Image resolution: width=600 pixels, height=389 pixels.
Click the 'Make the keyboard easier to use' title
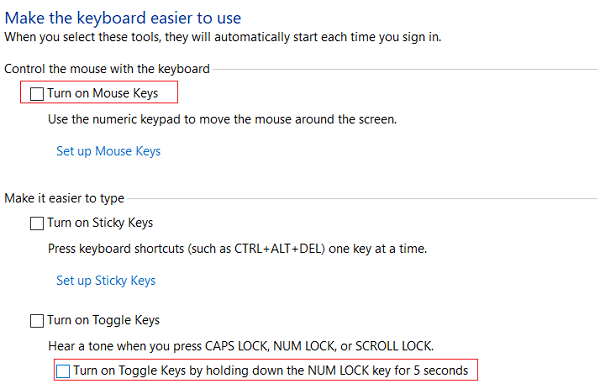coord(123,18)
